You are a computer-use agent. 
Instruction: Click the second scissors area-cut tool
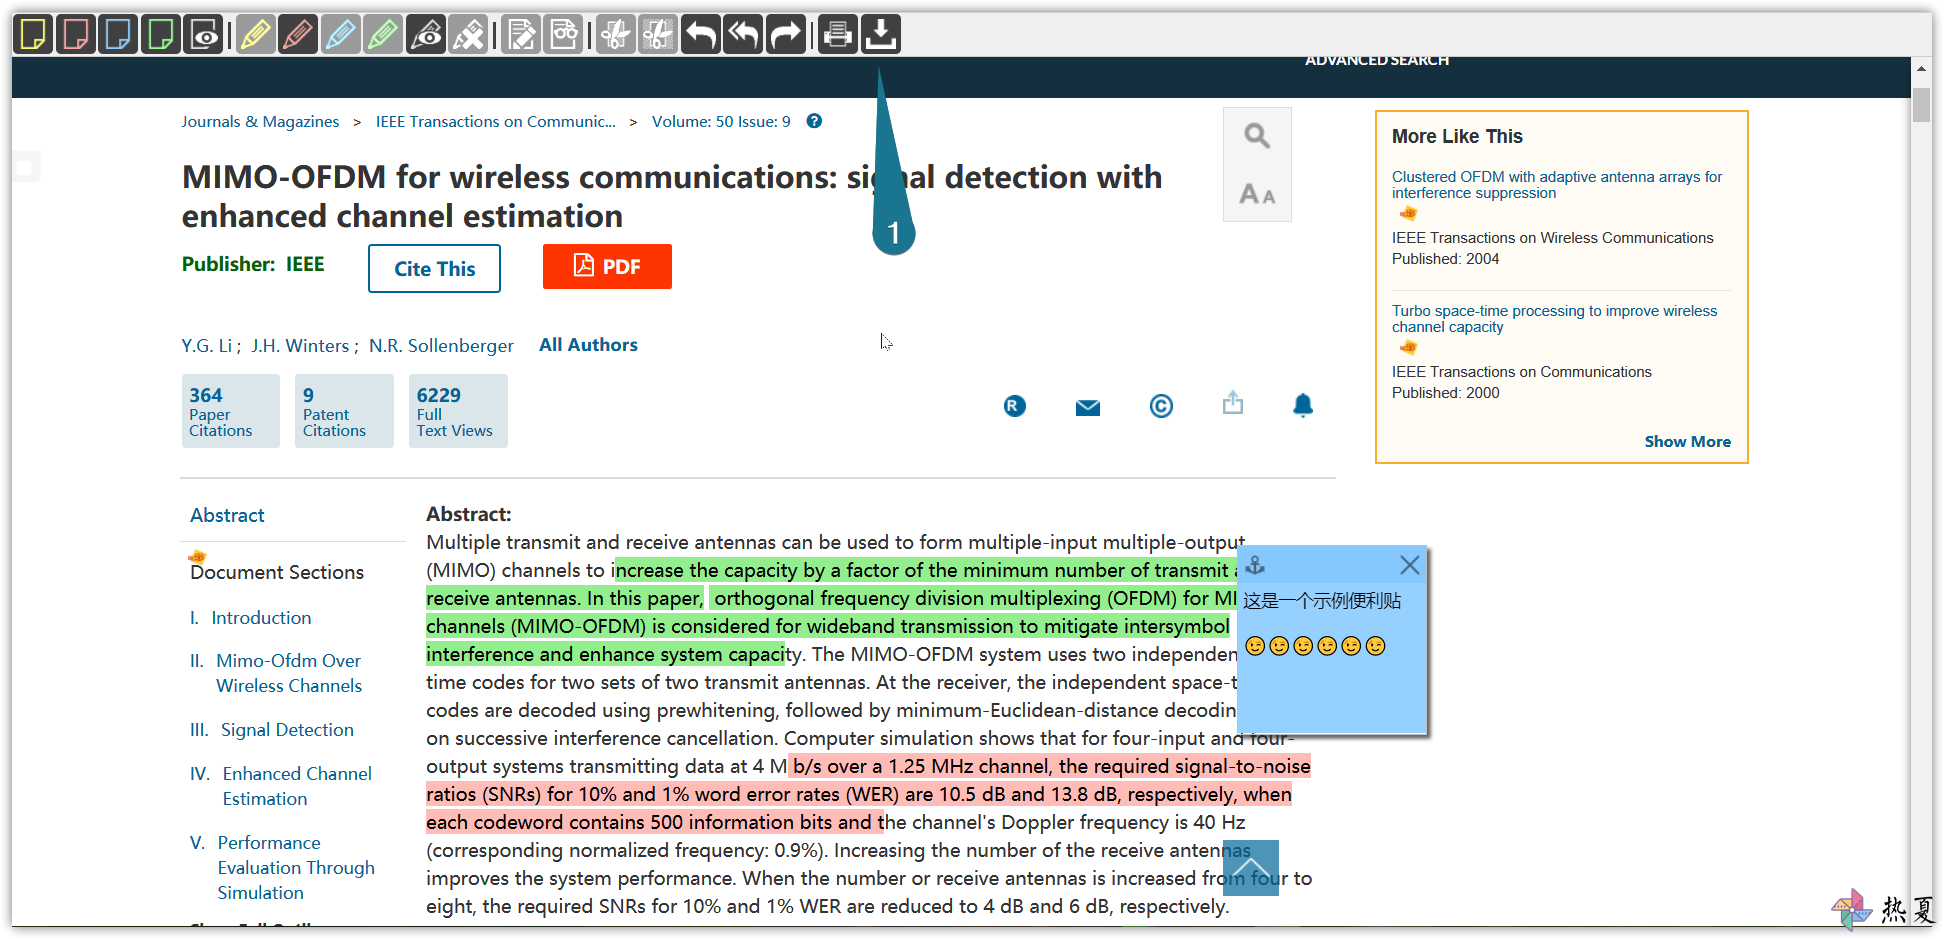click(658, 34)
